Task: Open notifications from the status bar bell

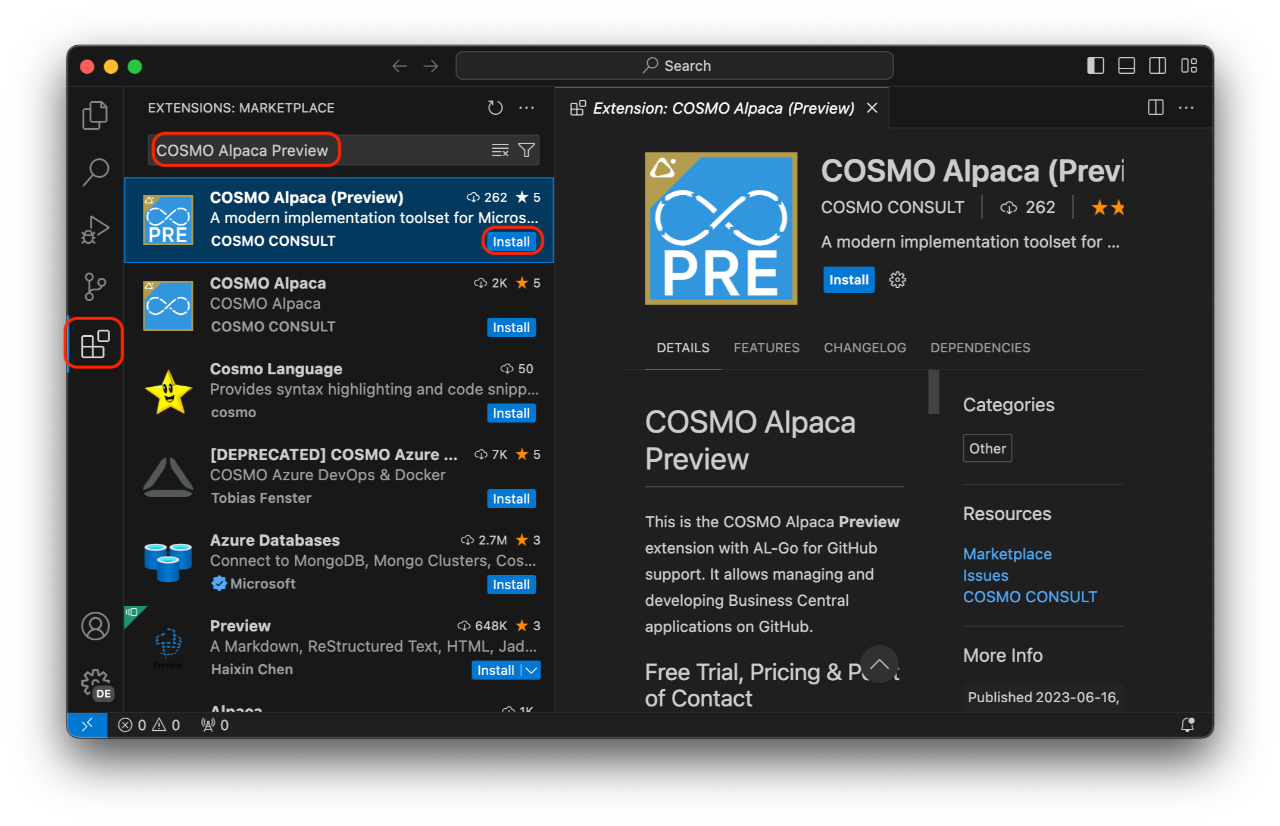Action: (x=1187, y=724)
